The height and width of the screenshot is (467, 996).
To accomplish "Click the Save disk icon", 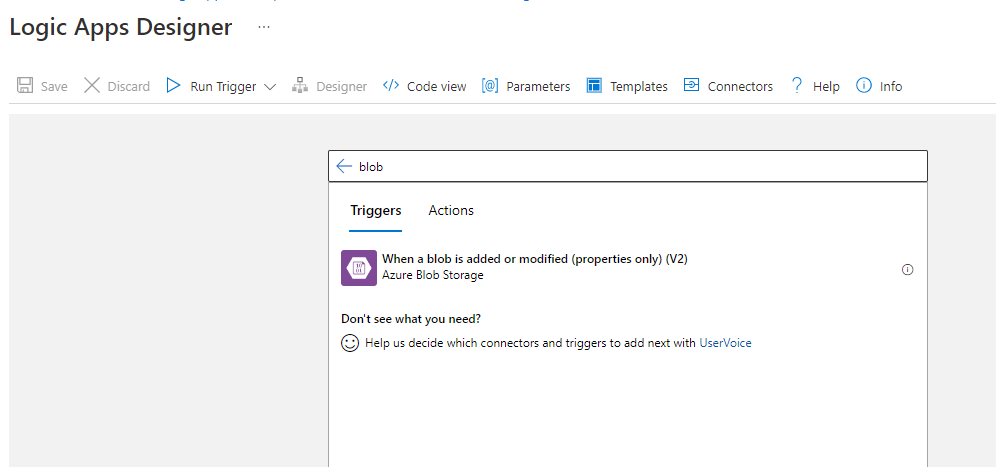I will 26,86.
